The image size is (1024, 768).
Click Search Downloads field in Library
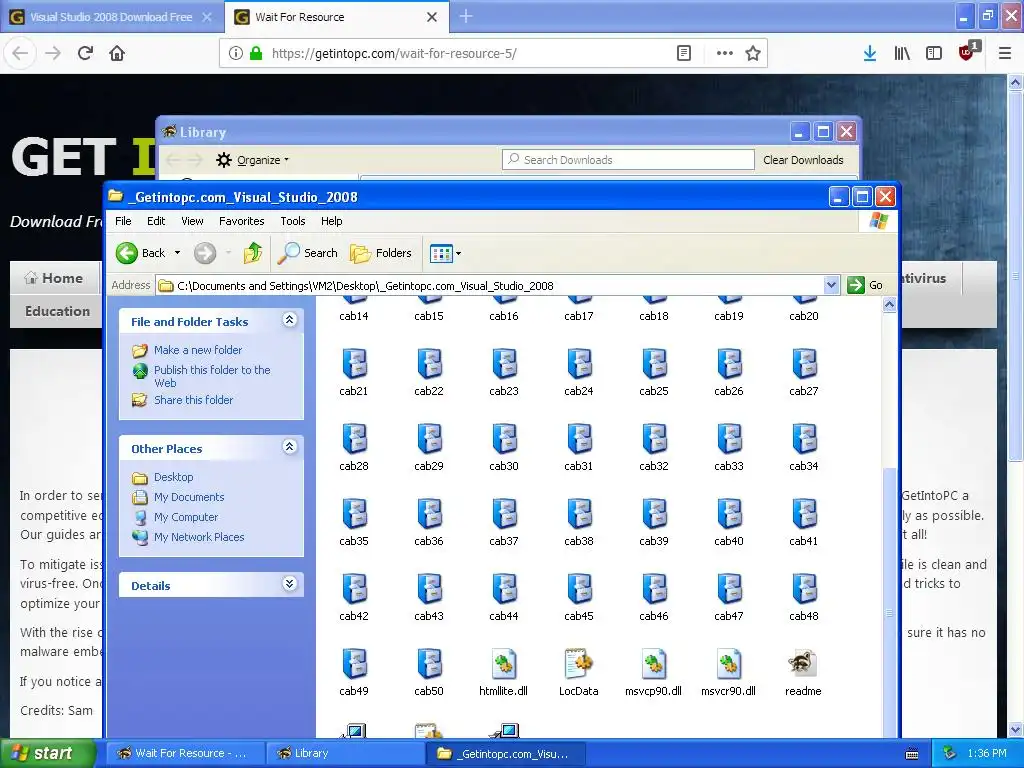[628, 160]
